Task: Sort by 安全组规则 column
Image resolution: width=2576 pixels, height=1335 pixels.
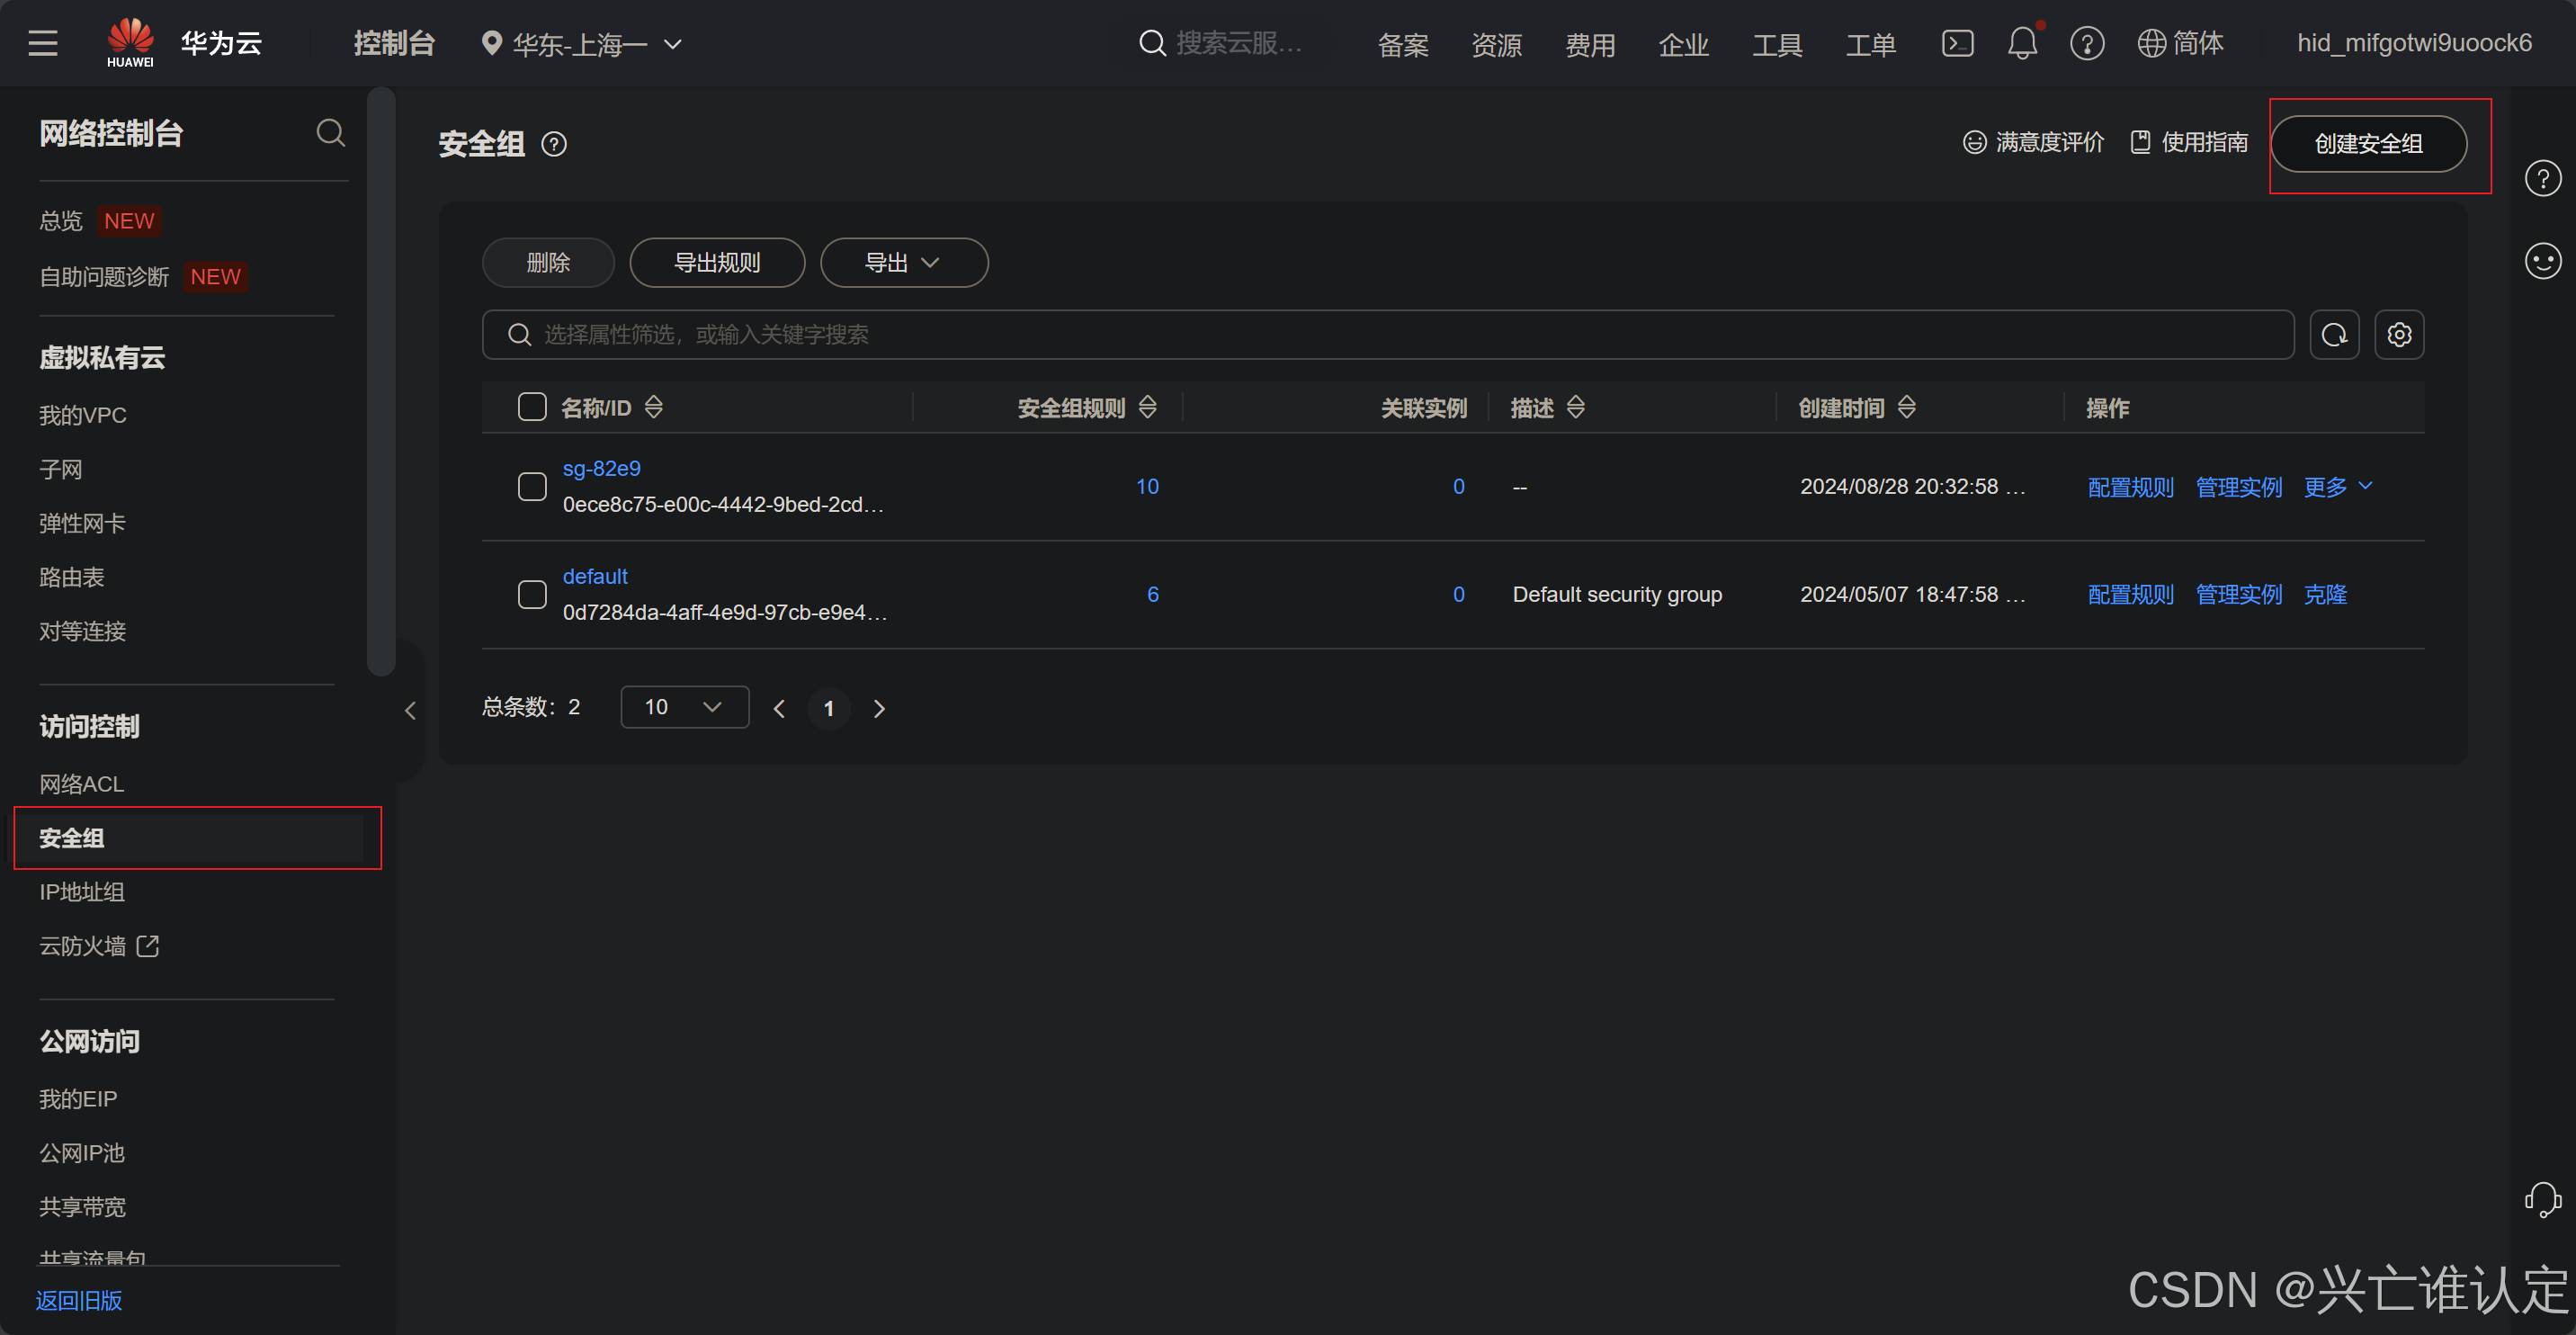Action: [1148, 407]
